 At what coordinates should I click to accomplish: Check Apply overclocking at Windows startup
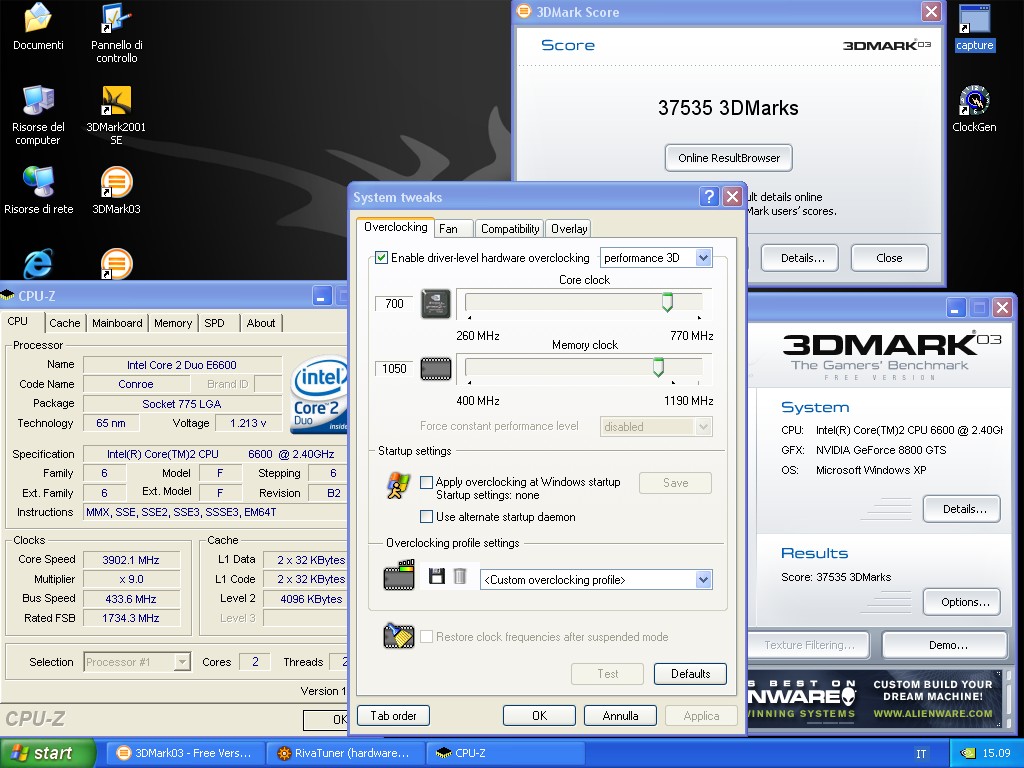426,482
